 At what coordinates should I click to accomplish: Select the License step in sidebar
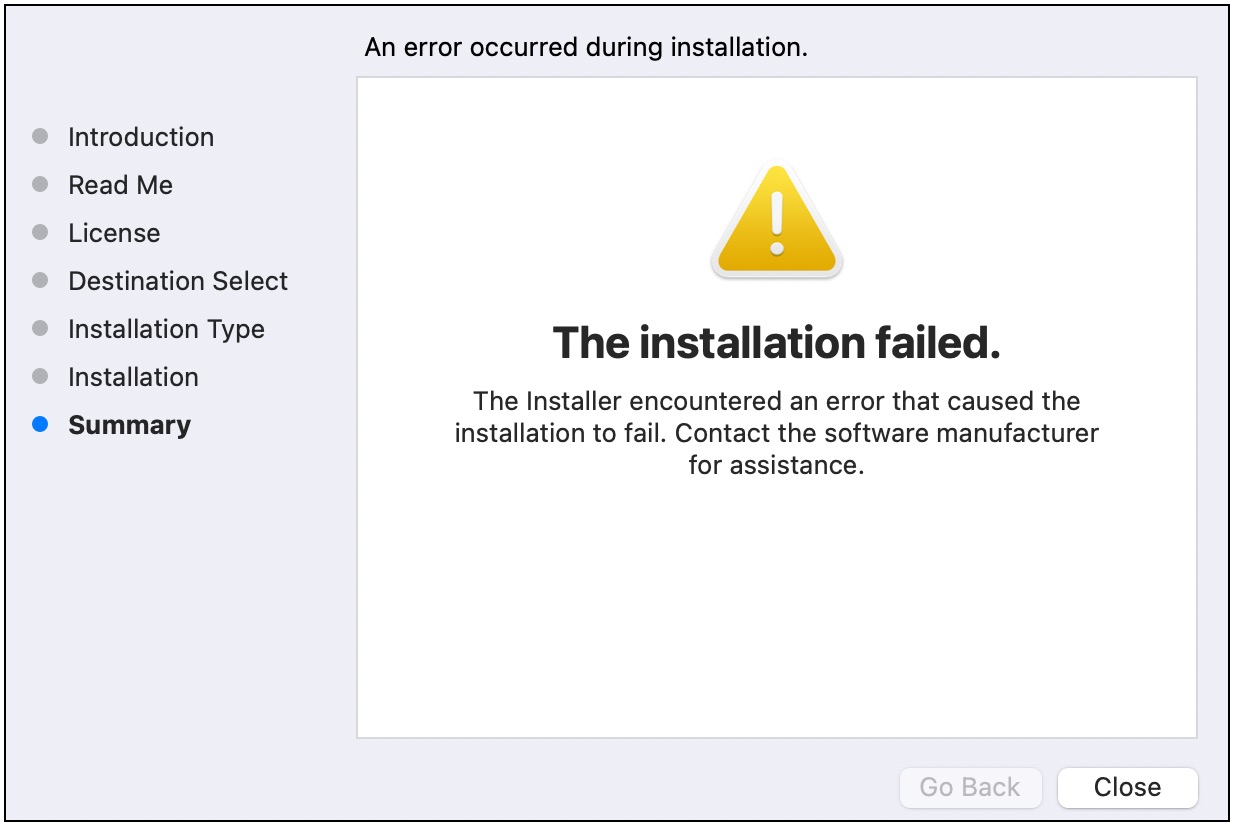click(113, 233)
